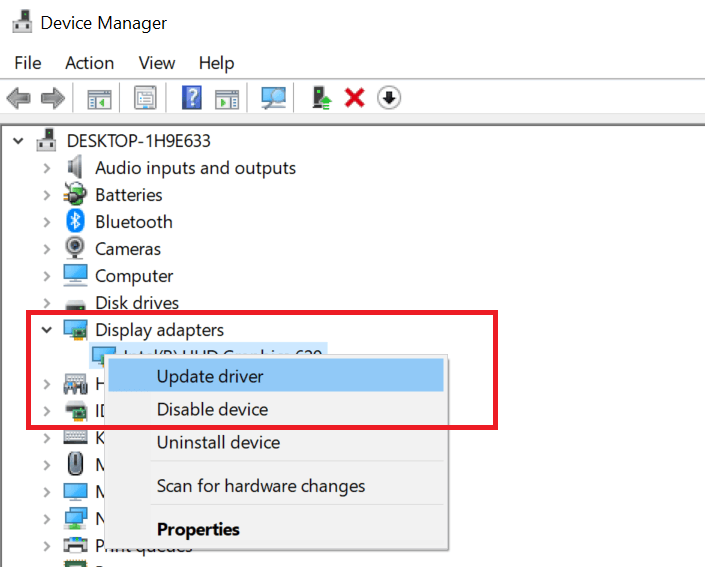This screenshot has width=705, height=567.
Task: Click the Disk drives icon
Action: [76, 304]
